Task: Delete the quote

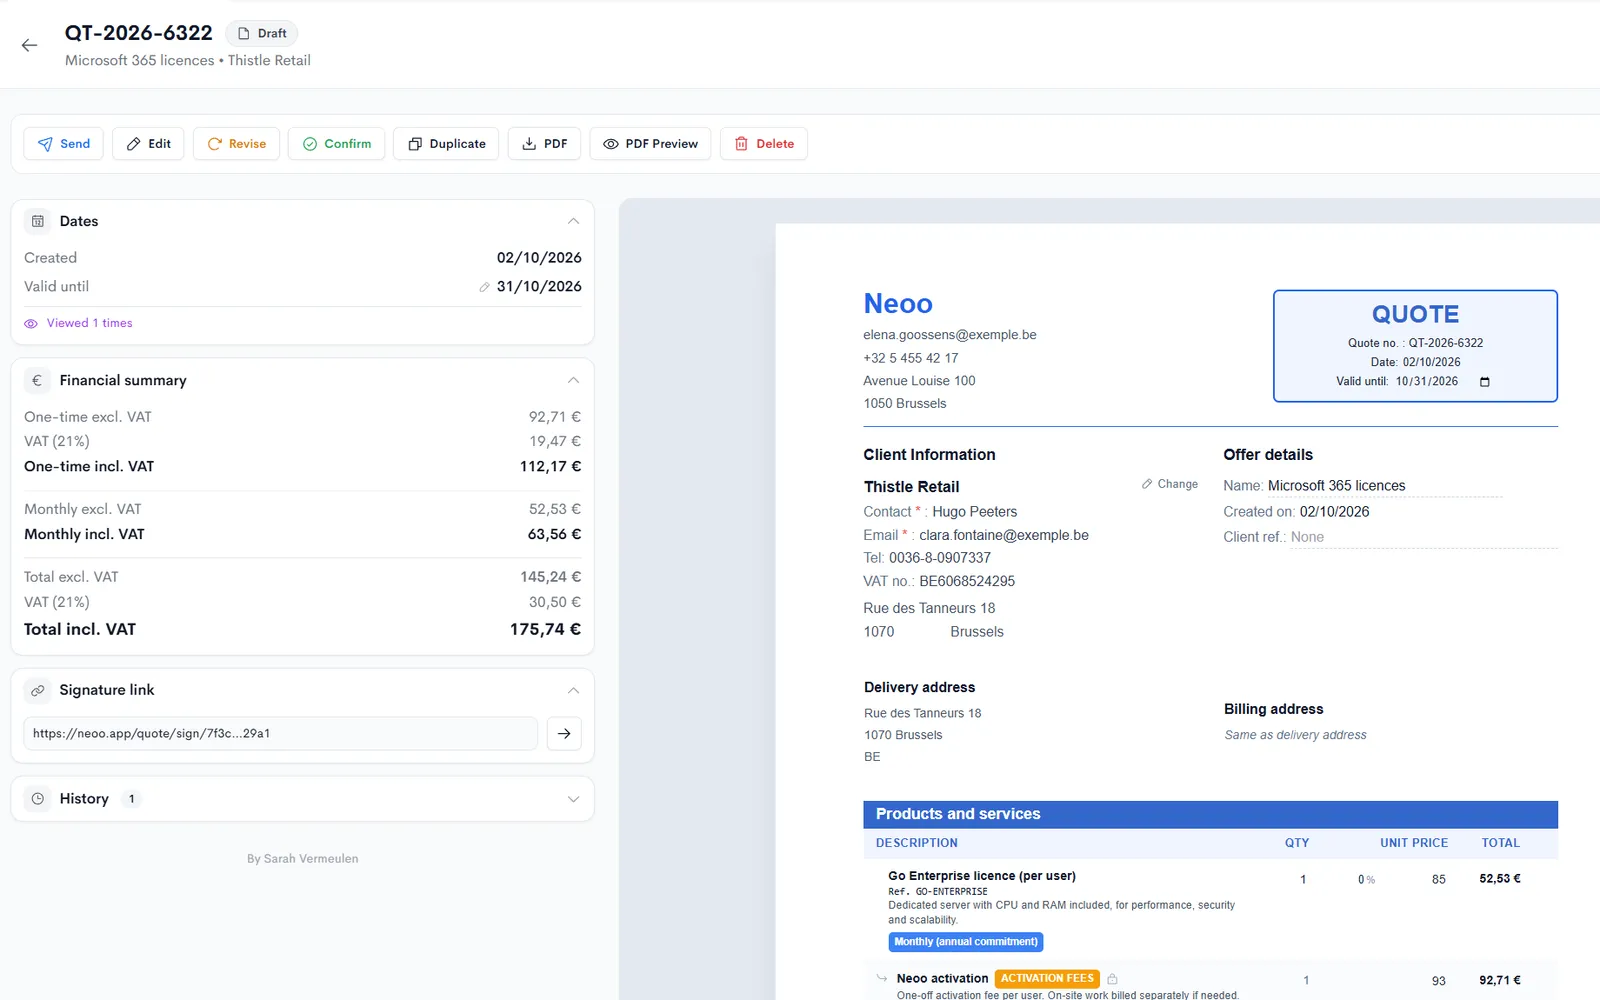Action: pos(764,144)
